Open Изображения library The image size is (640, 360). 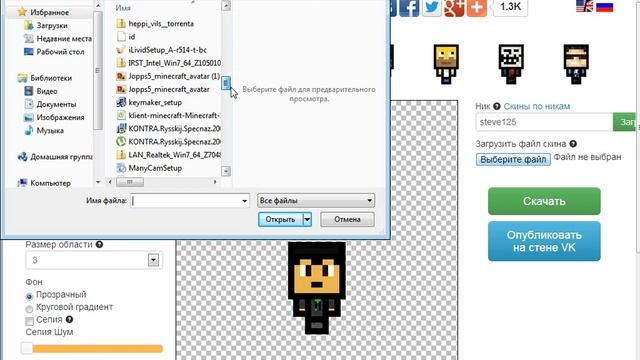point(54,117)
